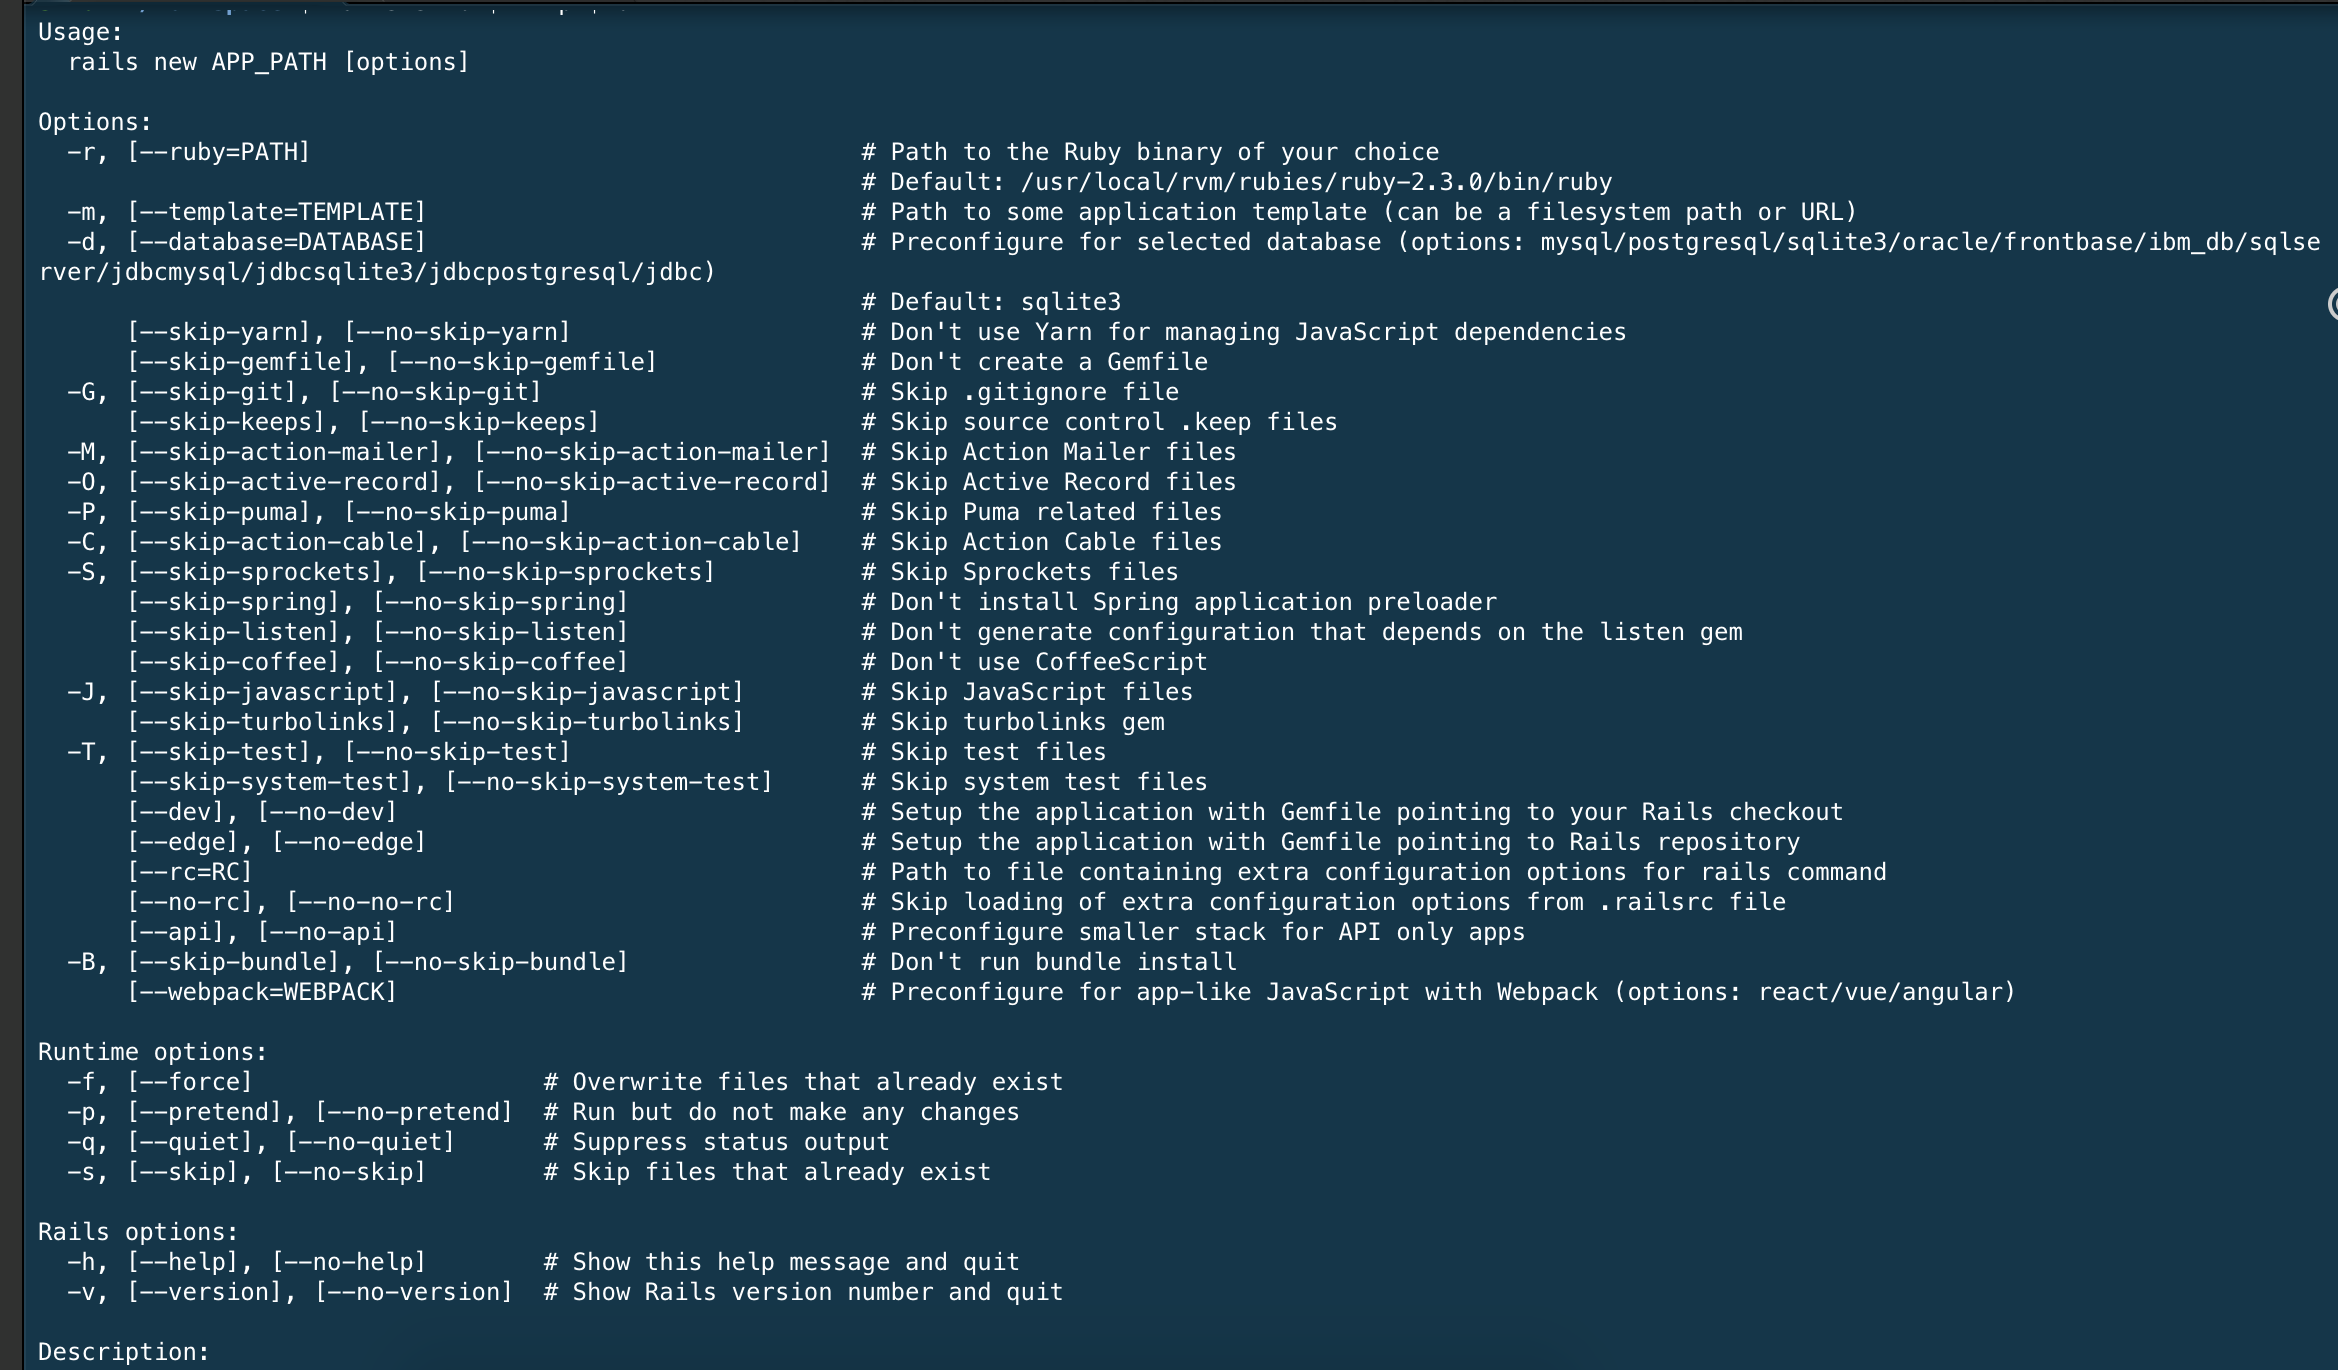Click the "Description:" heading at the bottom
Viewport: 2338px width, 1370px height.
(x=123, y=1352)
